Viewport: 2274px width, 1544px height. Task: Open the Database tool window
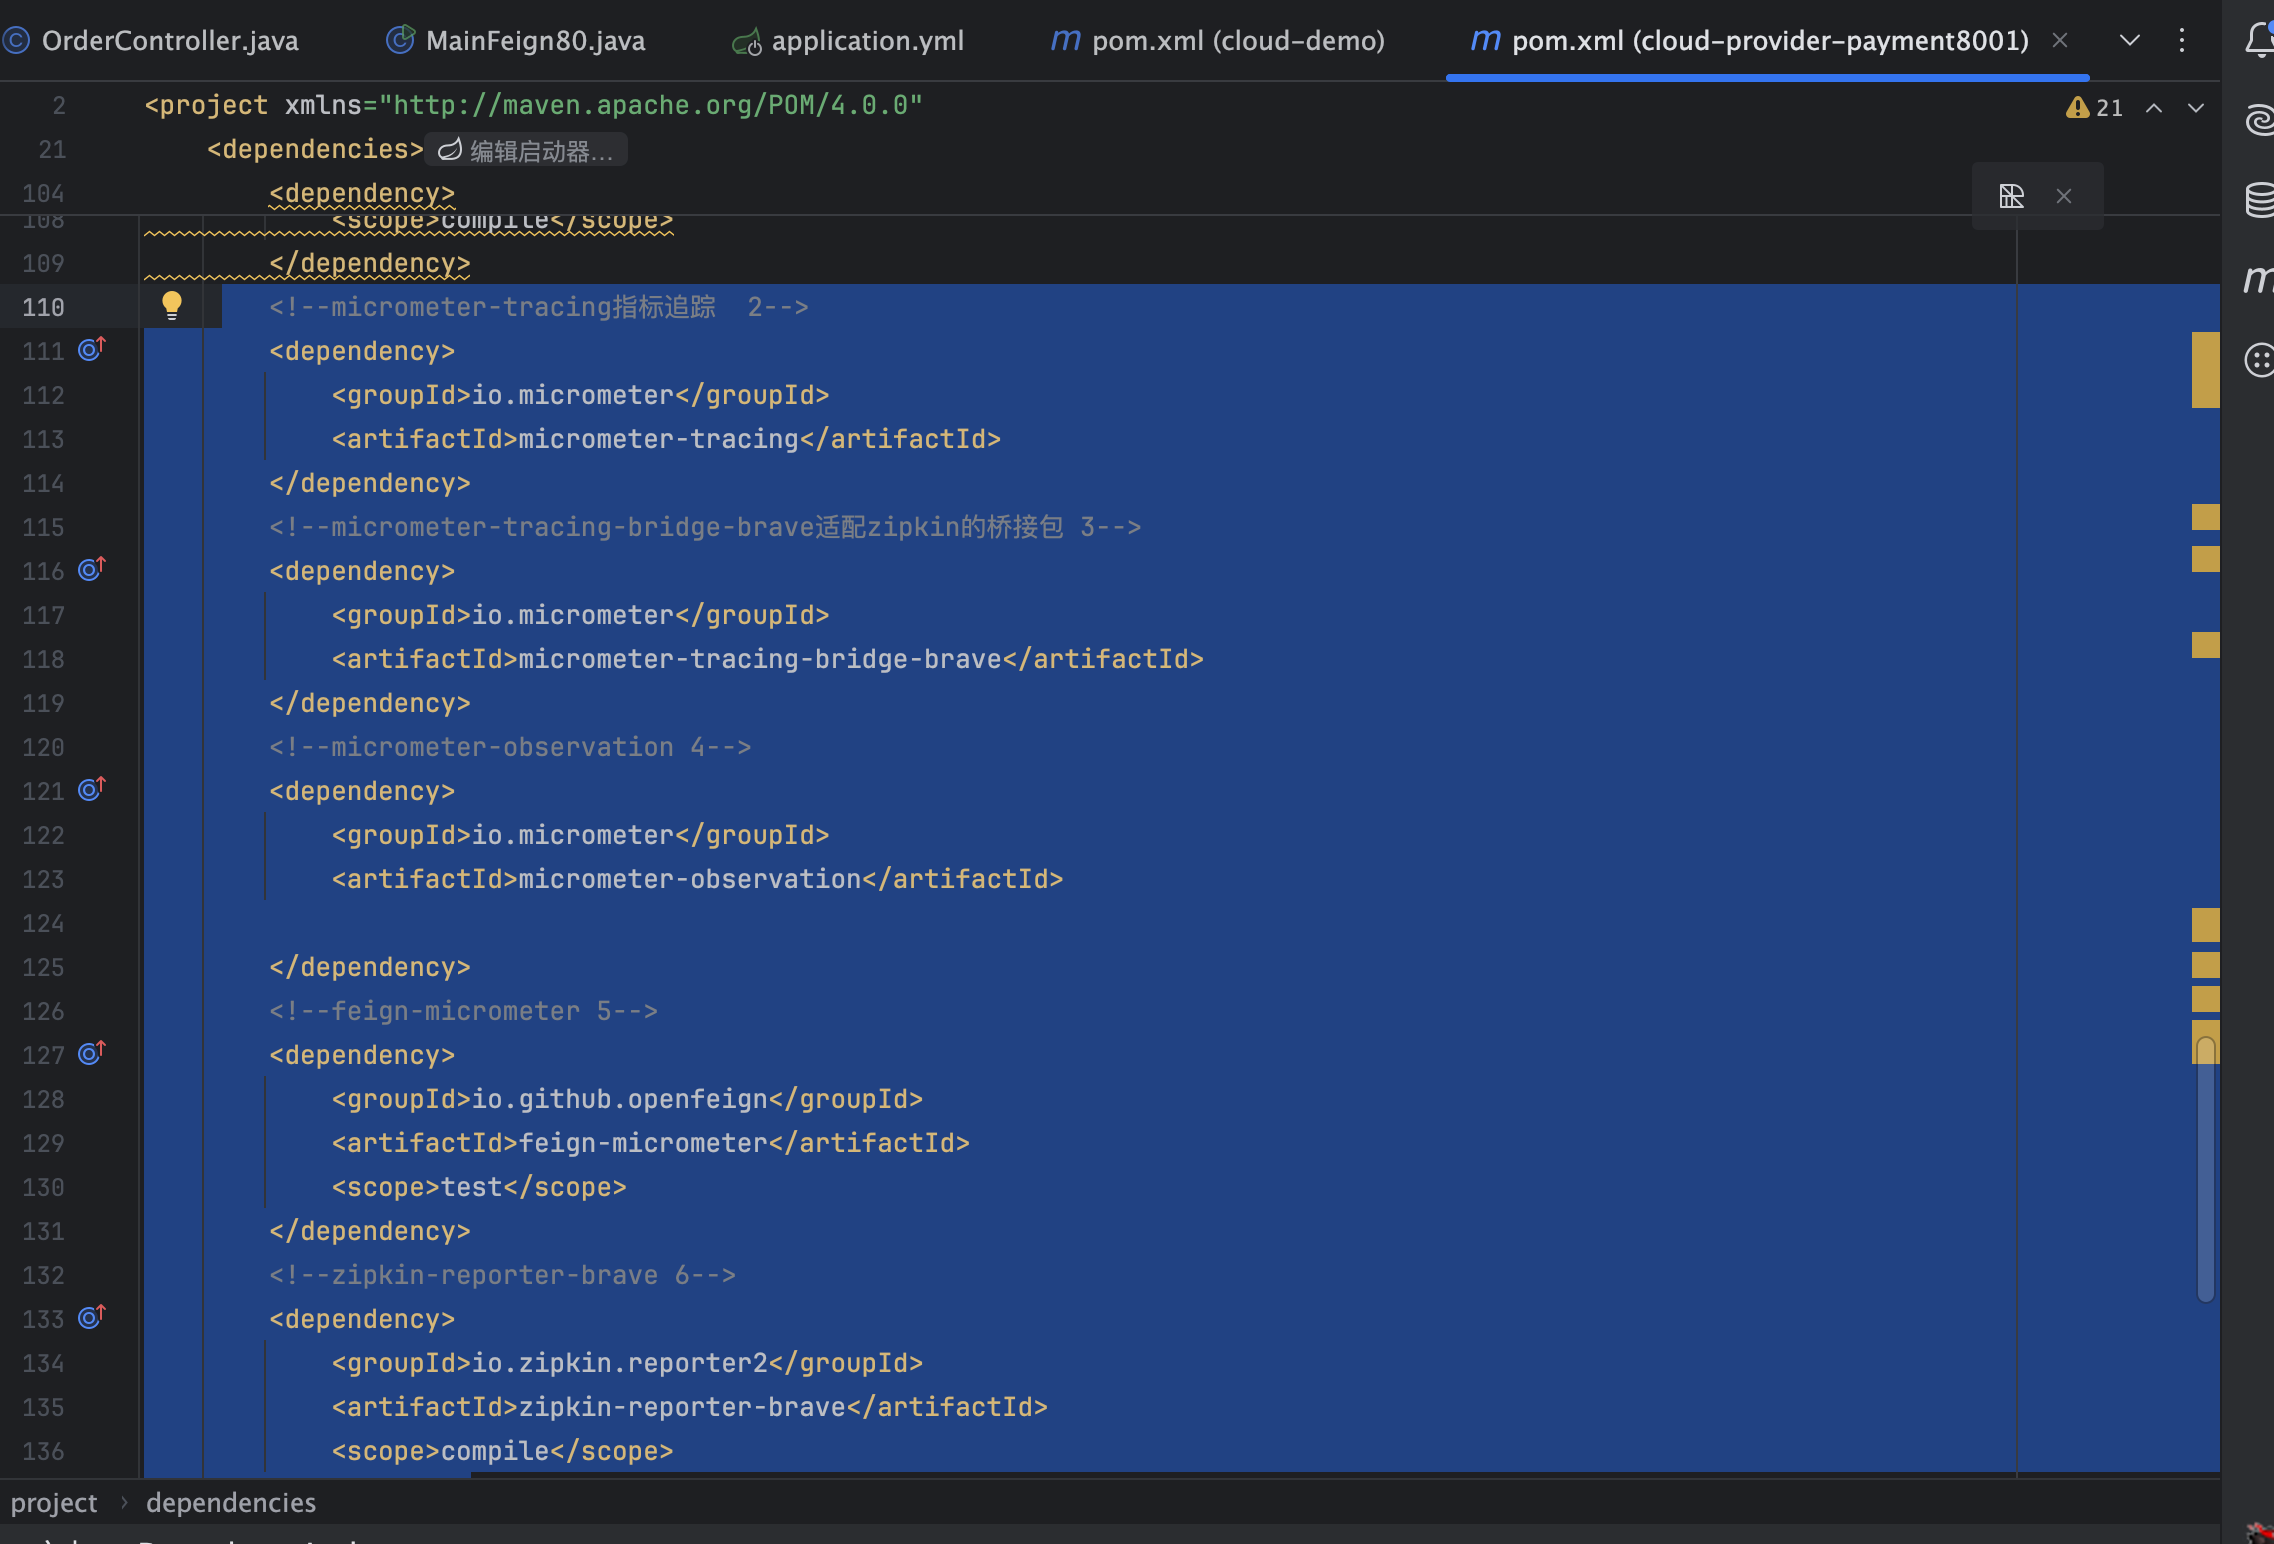2258,200
